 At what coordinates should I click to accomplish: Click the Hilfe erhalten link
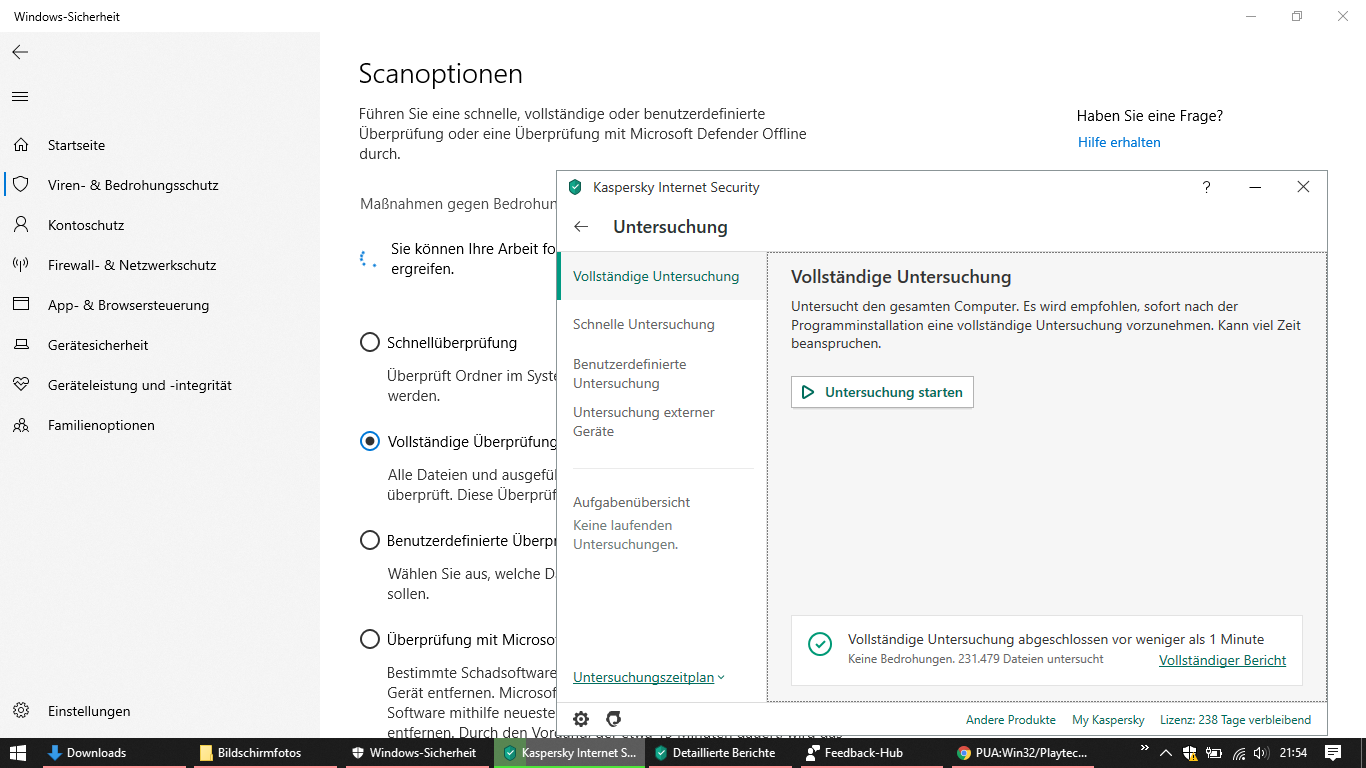point(1119,142)
